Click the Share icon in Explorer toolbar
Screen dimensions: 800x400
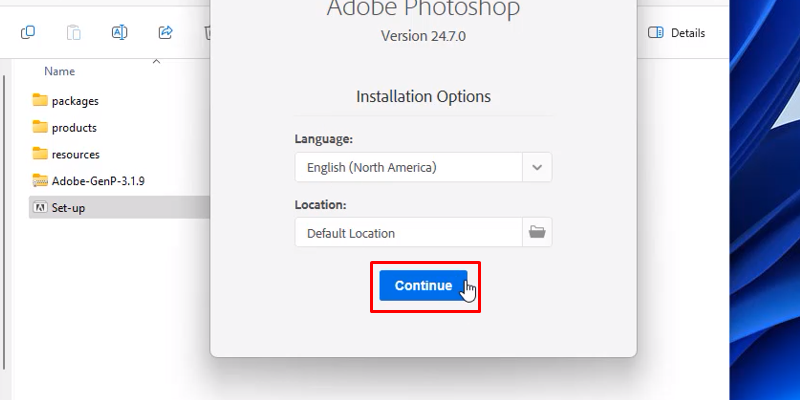(165, 33)
